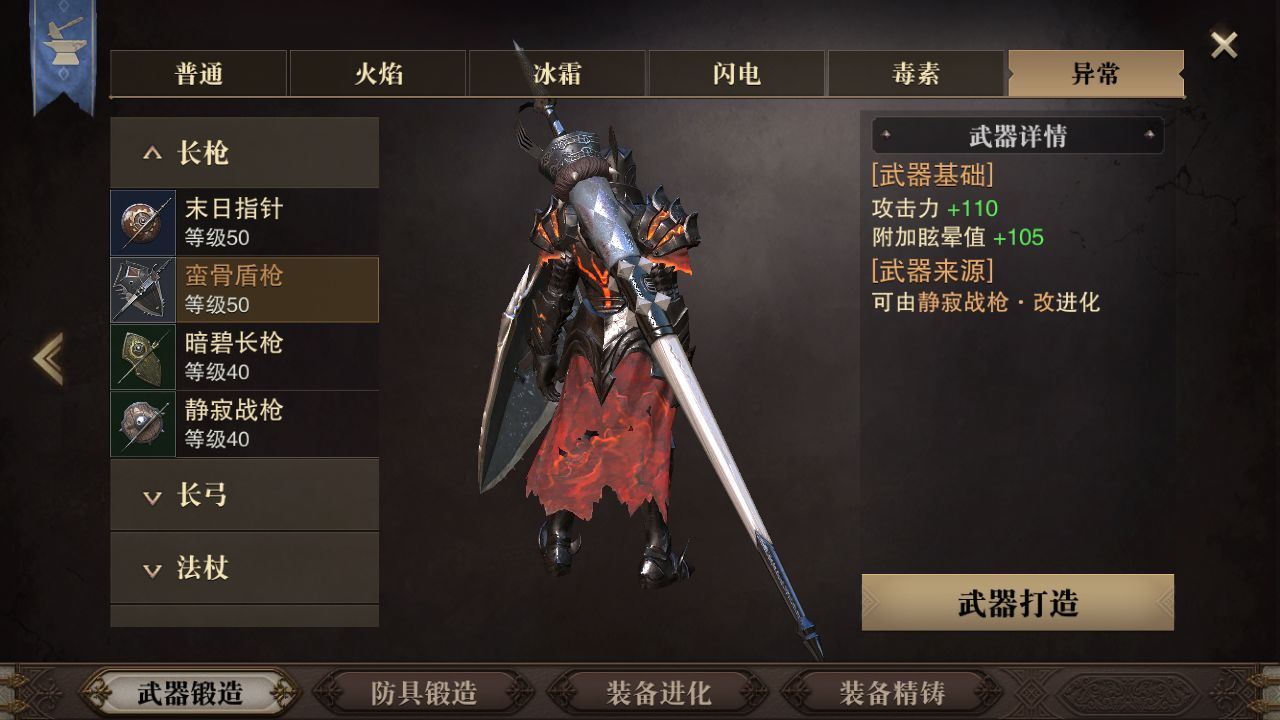The width and height of the screenshot is (1280, 720).
Task: Click the 武器打造 craft button
Action: pos(1018,603)
